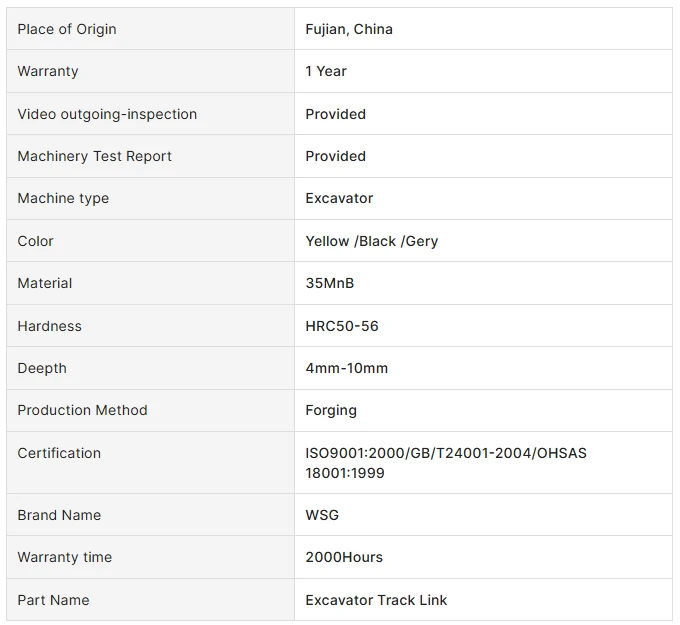Image resolution: width=680 pixels, height=625 pixels.
Task: Click the Yellow /Black /Gery color value
Action: tap(372, 241)
